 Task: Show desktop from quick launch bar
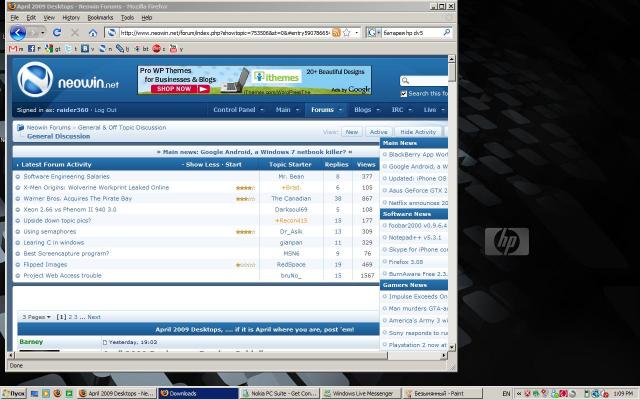pyautogui.click(x=34, y=393)
